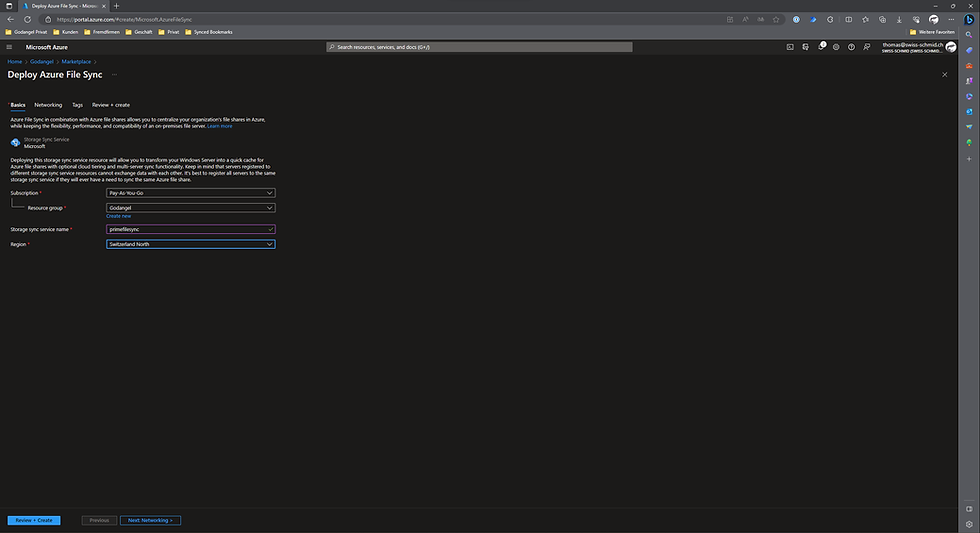Open Weitere Favoriten folder
Screen dimensions: 980x533
[932, 32]
